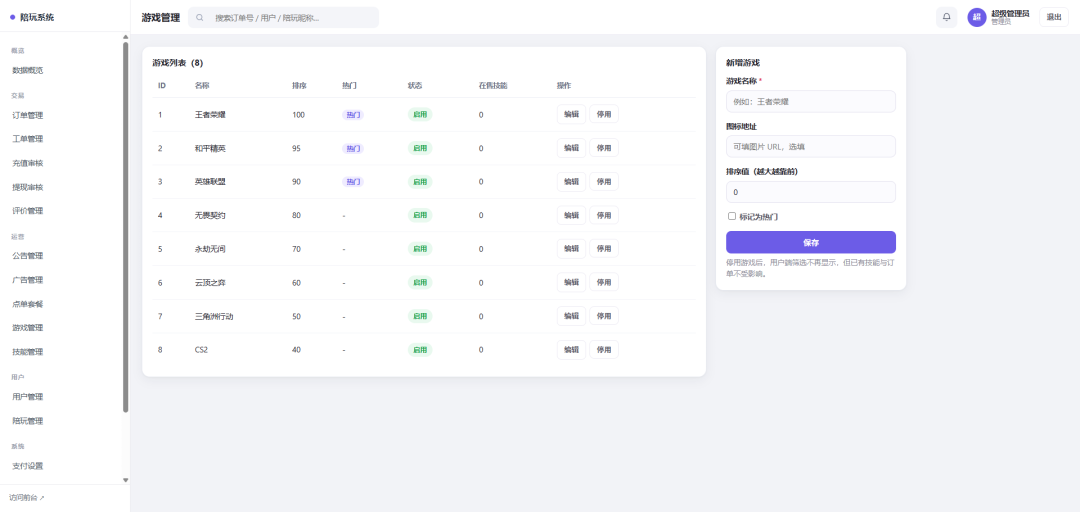Click the 退出 logout button
Screen dimensions: 1080x512
pos(1054,17)
